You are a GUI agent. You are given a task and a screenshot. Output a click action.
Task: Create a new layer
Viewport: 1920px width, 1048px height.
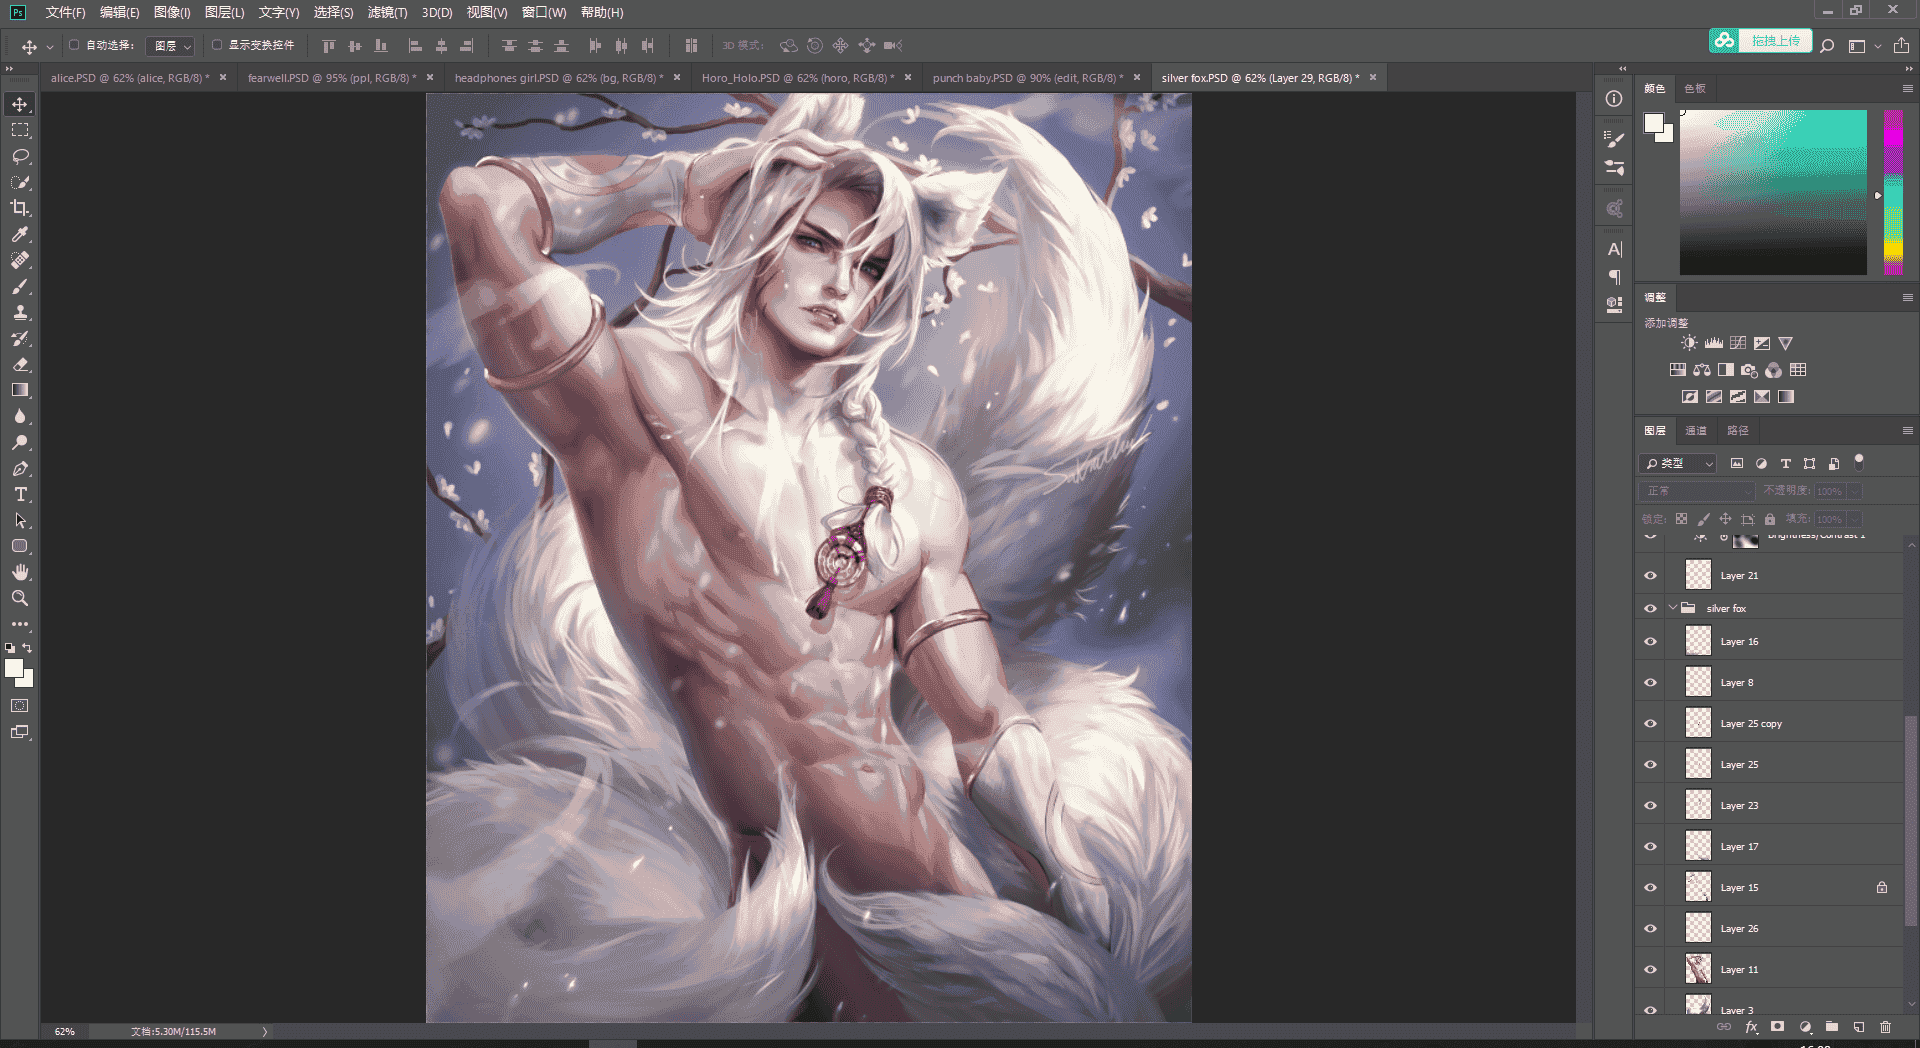click(x=1858, y=1027)
